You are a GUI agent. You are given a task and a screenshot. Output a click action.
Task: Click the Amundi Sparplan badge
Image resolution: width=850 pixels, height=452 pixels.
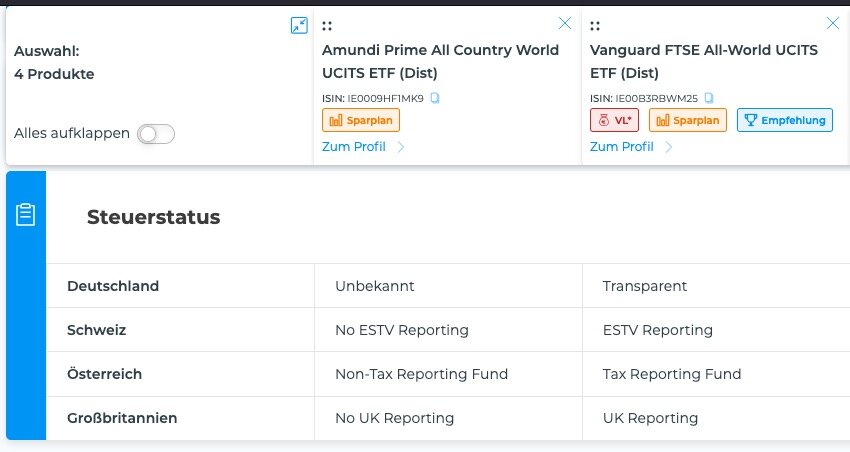pos(361,120)
